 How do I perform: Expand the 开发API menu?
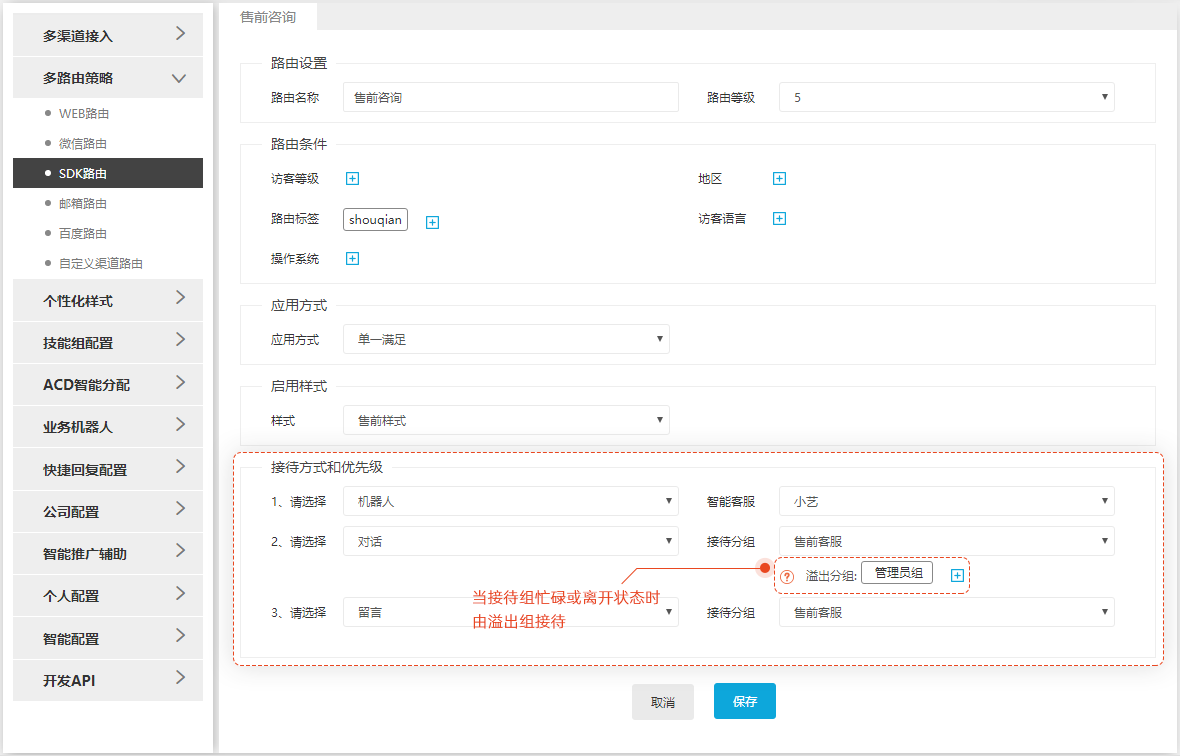(108, 680)
